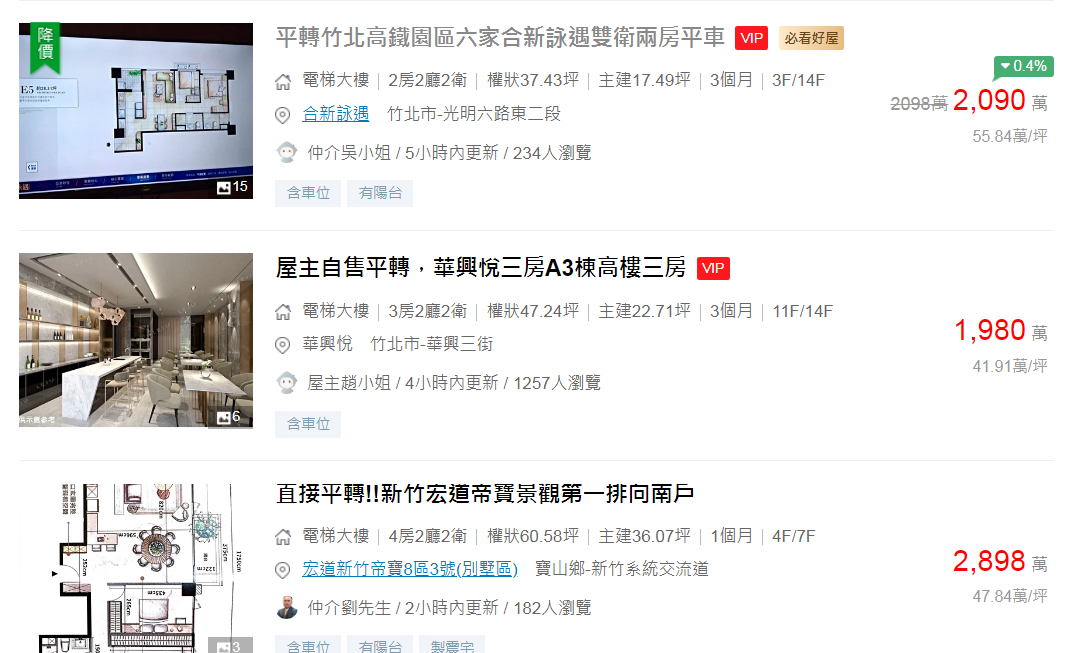The width and height of the screenshot is (1084, 653).
Task: Click the 含車位 tag on 華興悅 listing
Action: click(x=308, y=424)
